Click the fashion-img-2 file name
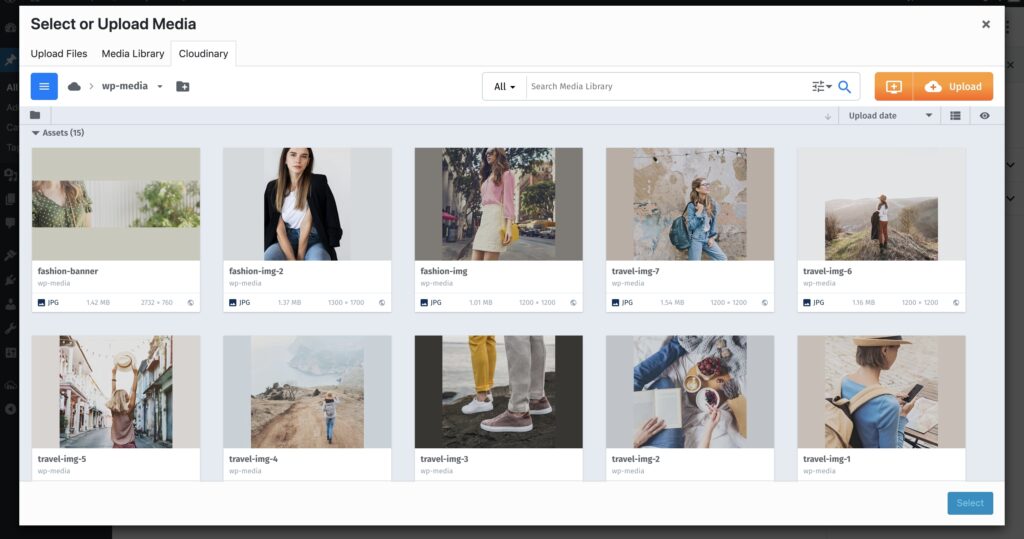1024x539 pixels. coord(256,271)
